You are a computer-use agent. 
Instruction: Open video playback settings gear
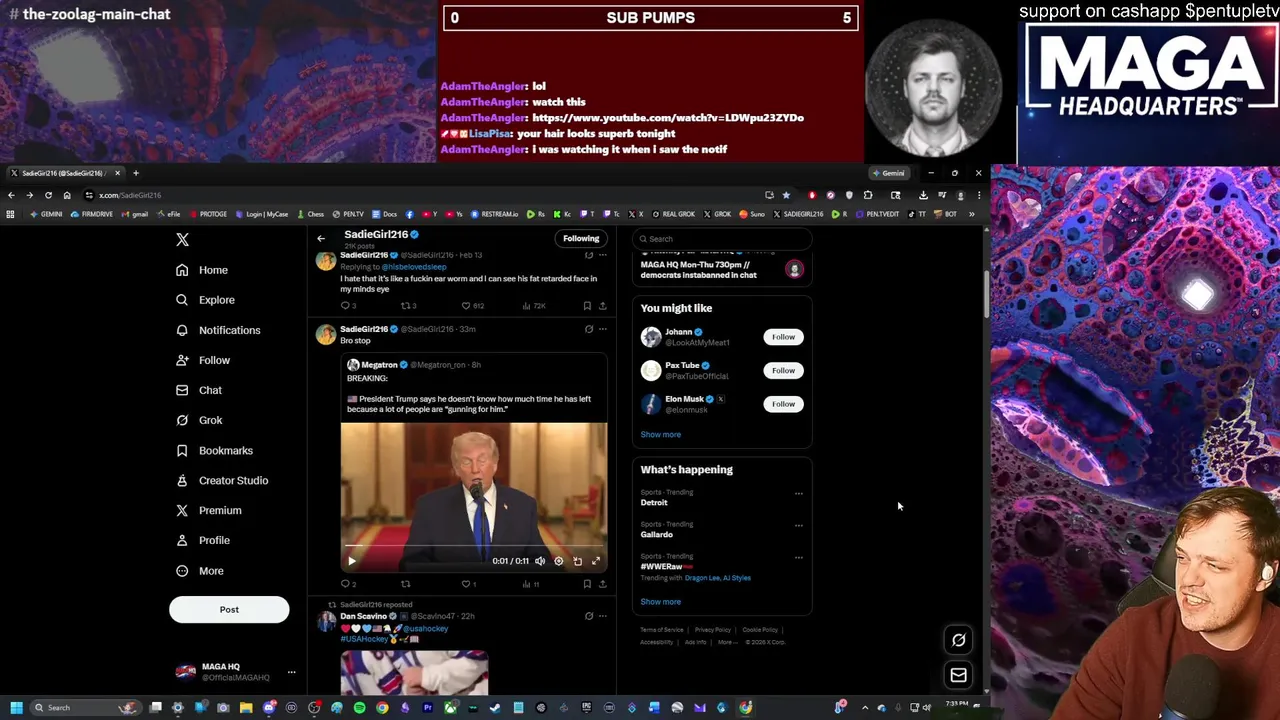[559, 561]
